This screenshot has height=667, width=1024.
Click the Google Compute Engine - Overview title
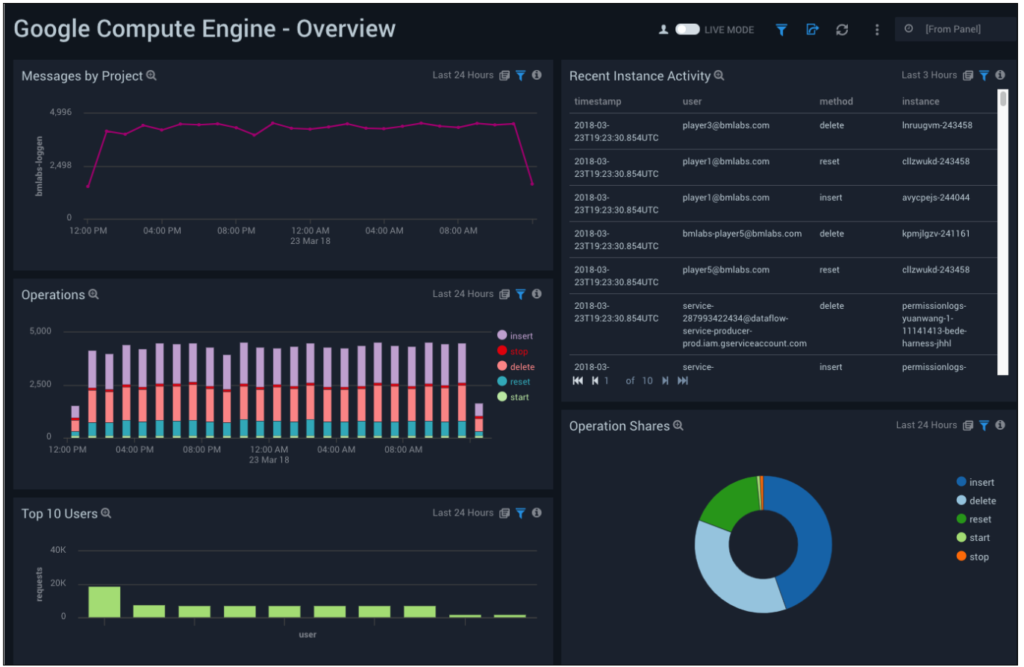pyautogui.click(x=204, y=29)
